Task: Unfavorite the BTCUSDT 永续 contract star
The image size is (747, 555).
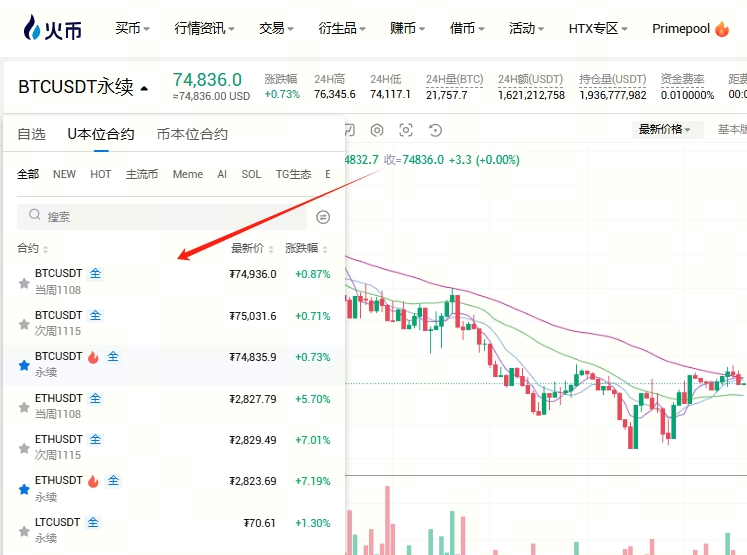Action: point(24,366)
